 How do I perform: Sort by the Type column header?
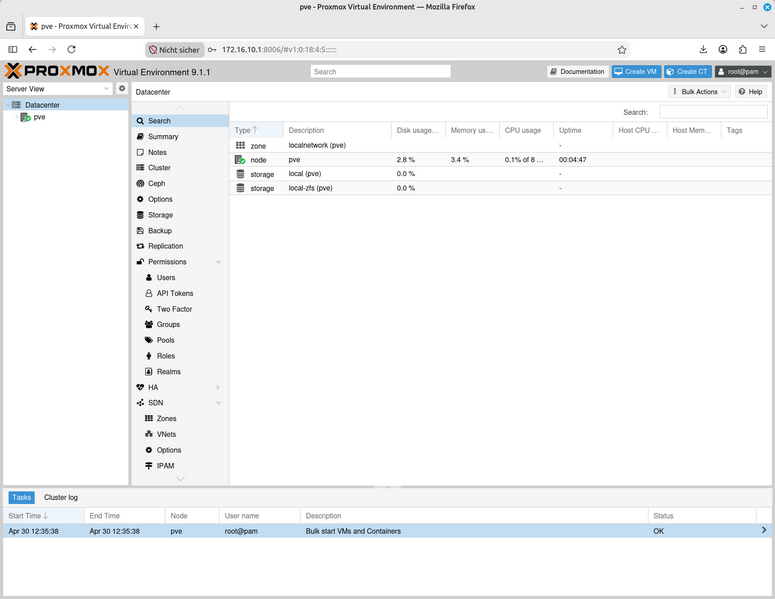256,130
